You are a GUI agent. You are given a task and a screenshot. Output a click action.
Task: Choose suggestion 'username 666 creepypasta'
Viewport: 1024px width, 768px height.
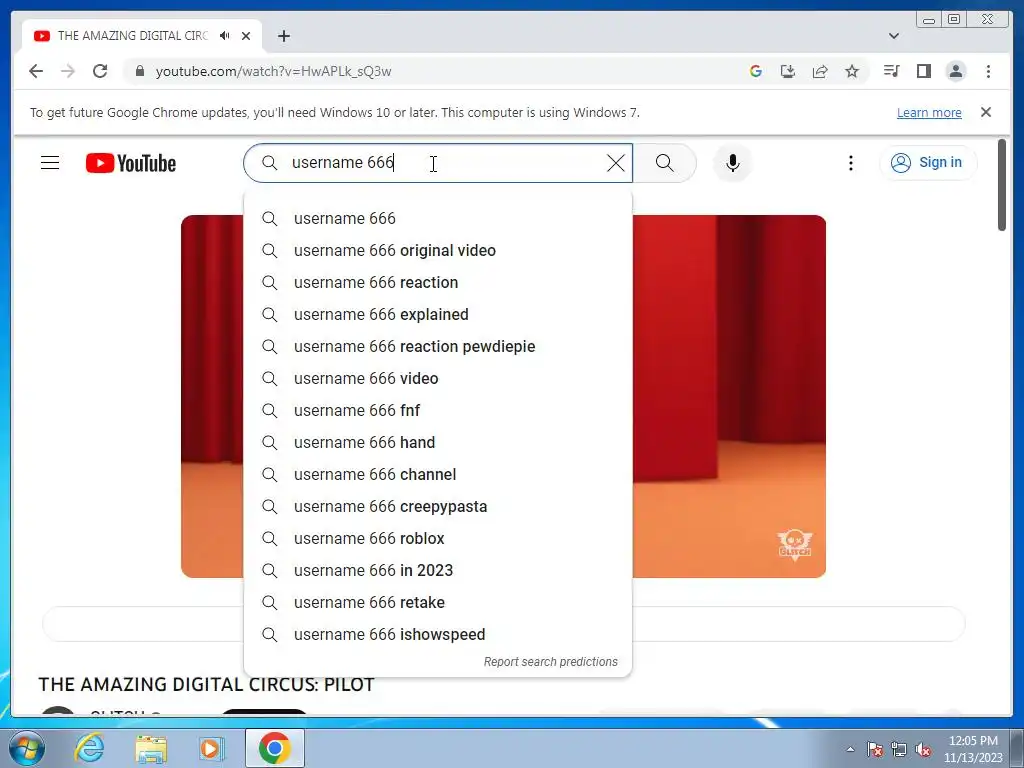[438, 506]
